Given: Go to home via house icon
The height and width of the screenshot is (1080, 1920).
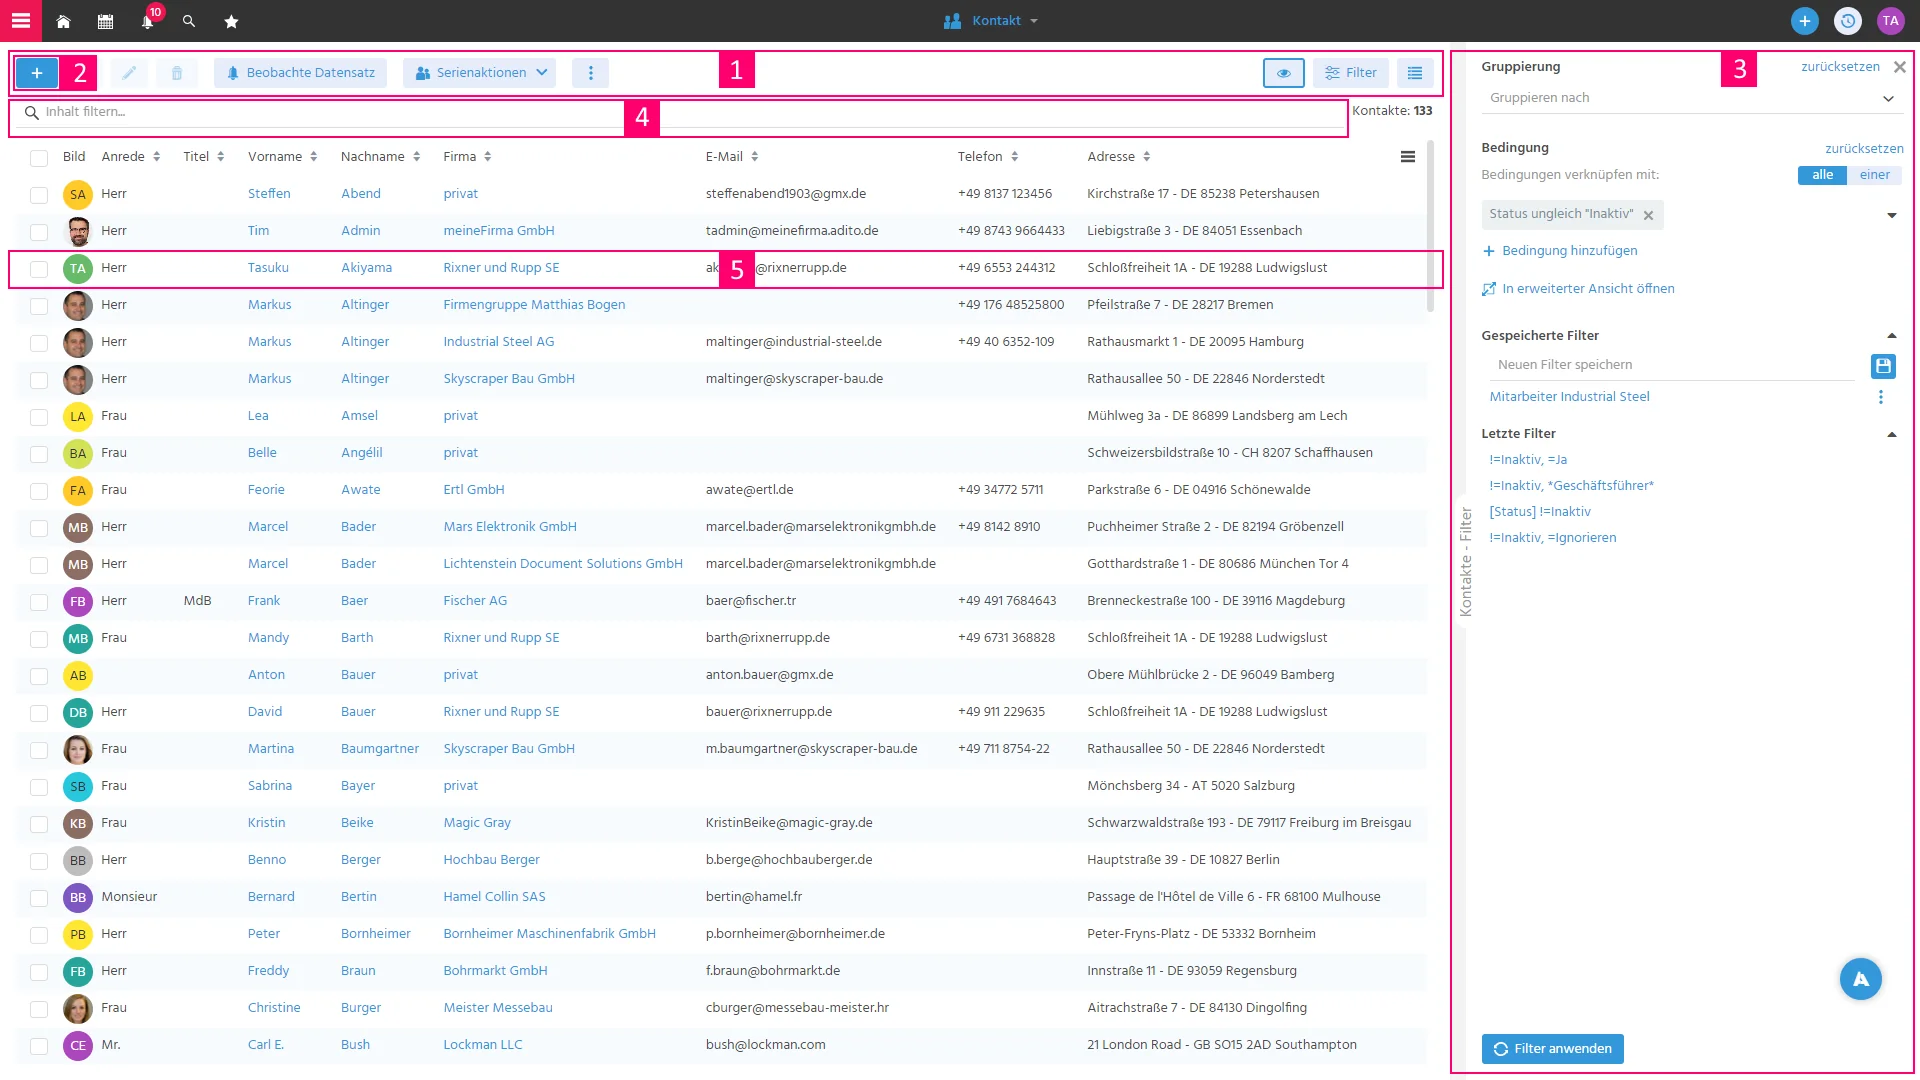Looking at the screenshot, I should (63, 21).
